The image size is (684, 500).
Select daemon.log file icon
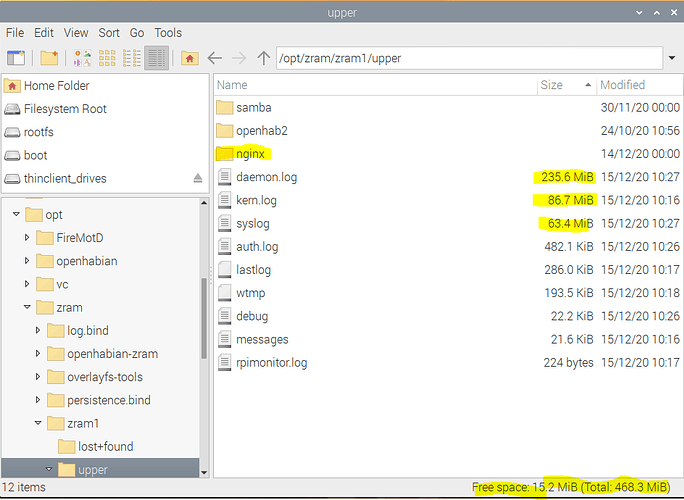(225, 177)
